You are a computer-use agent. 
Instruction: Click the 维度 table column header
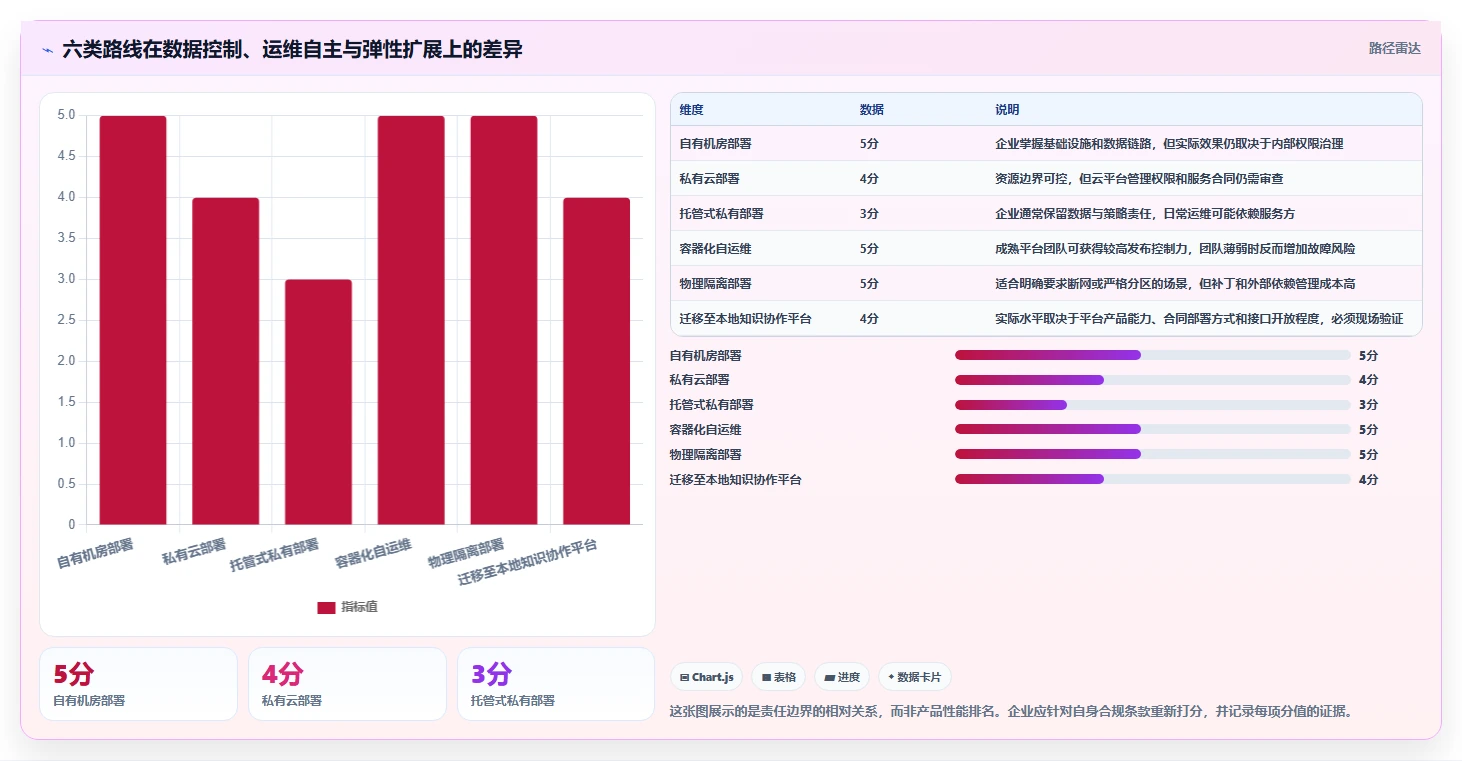691,110
